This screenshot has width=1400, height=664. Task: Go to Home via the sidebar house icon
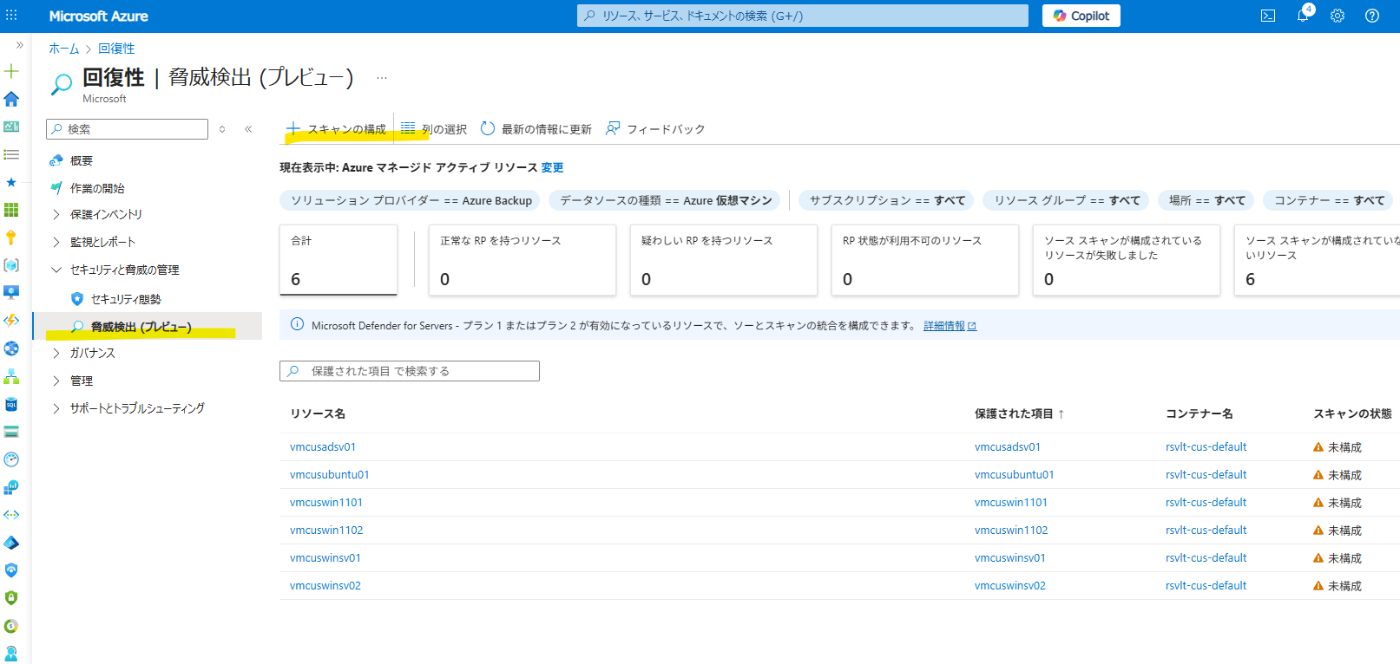point(12,99)
